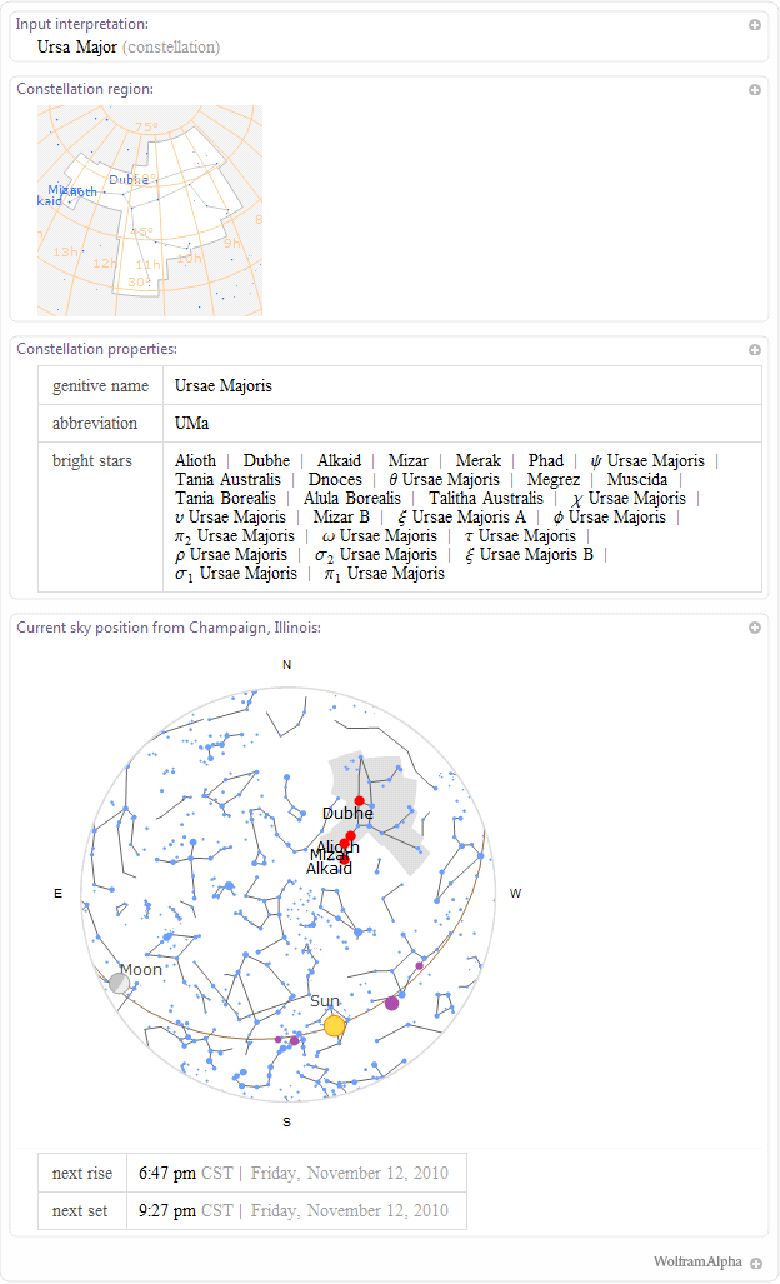Viewport: 780px width, 1284px height.
Task: Expand the Constellation region pod plus icon
Action: [755, 90]
